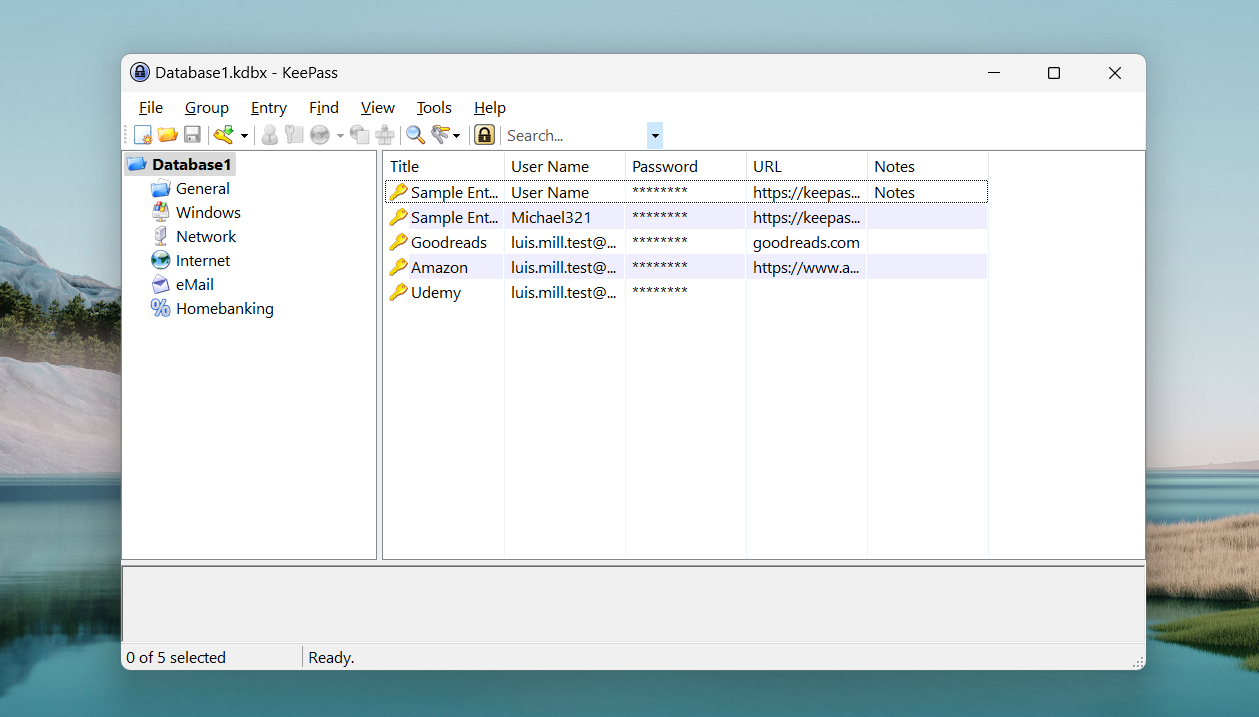The image size is (1259, 717).
Task: Add a new entry using the key icon
Action: (223, 134)
